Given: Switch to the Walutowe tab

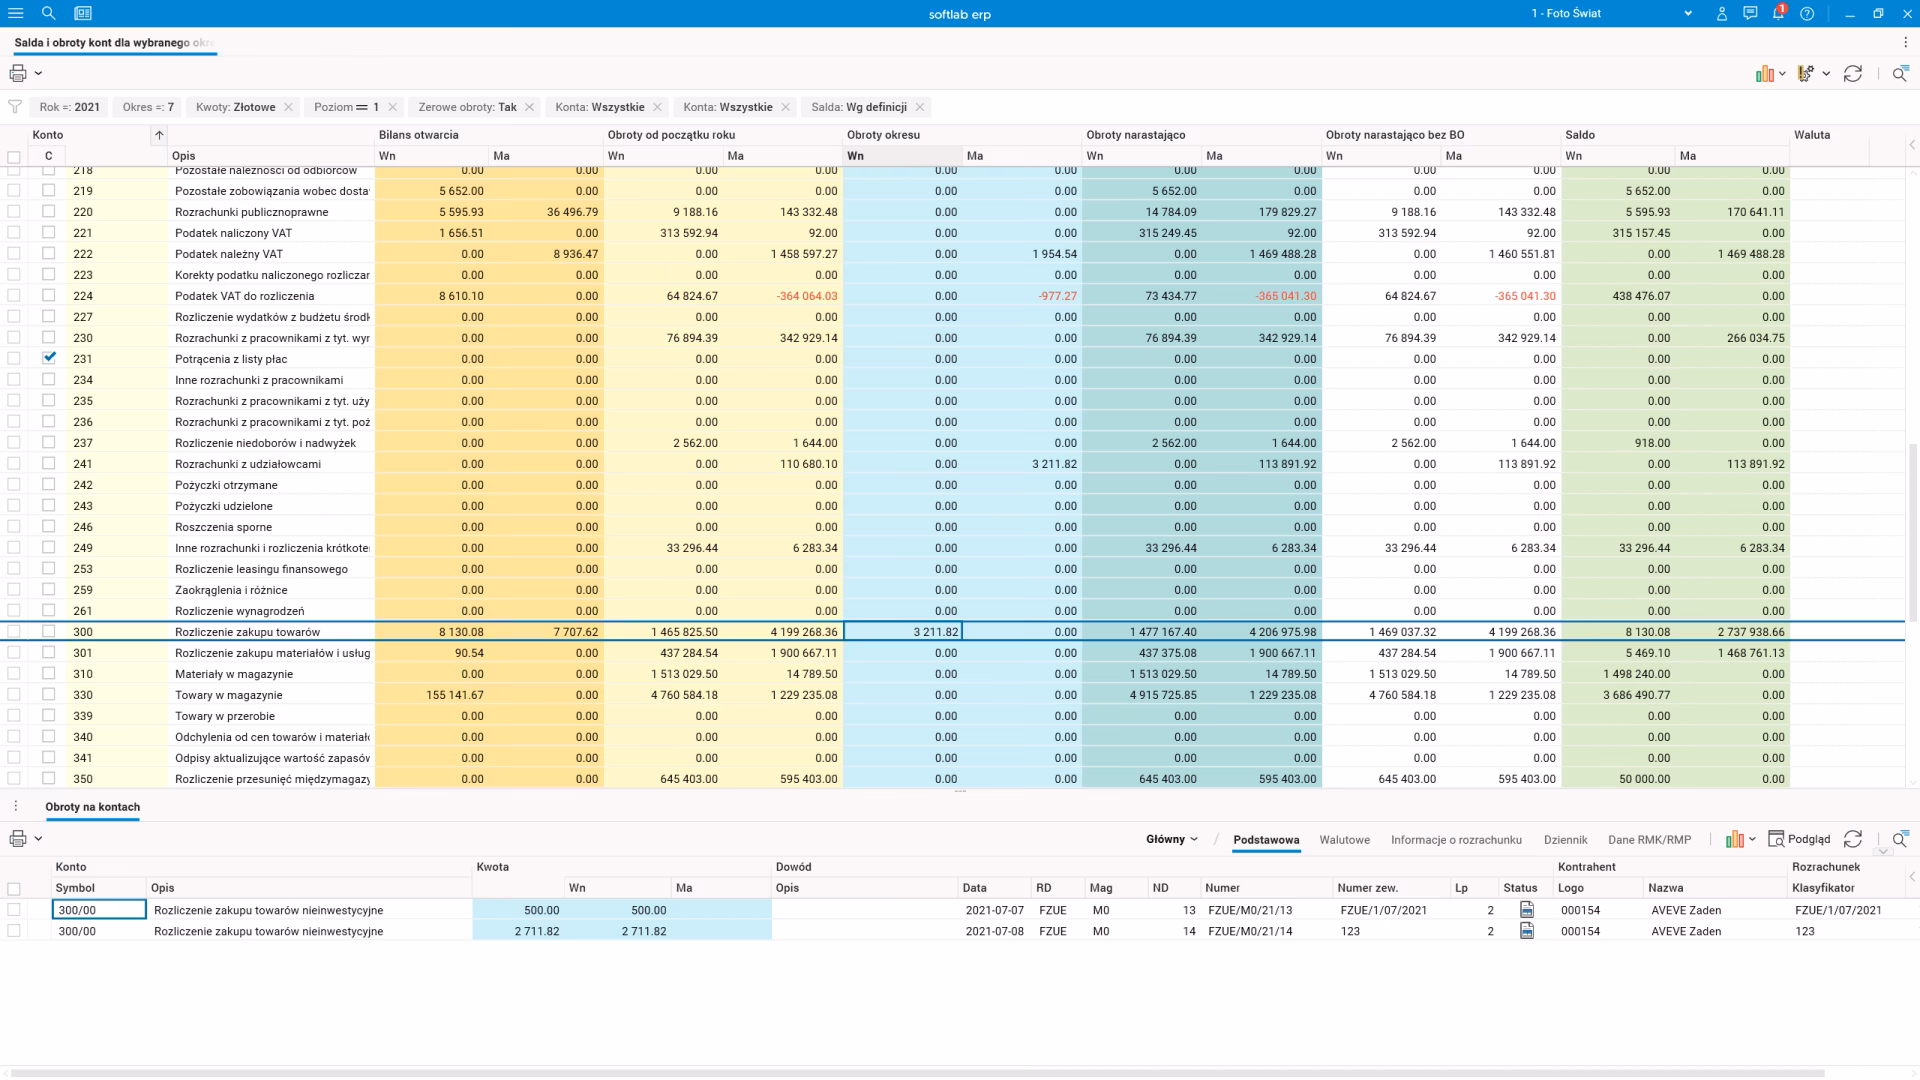Looking at the screenshot, I should click(x=1344, y=840).
